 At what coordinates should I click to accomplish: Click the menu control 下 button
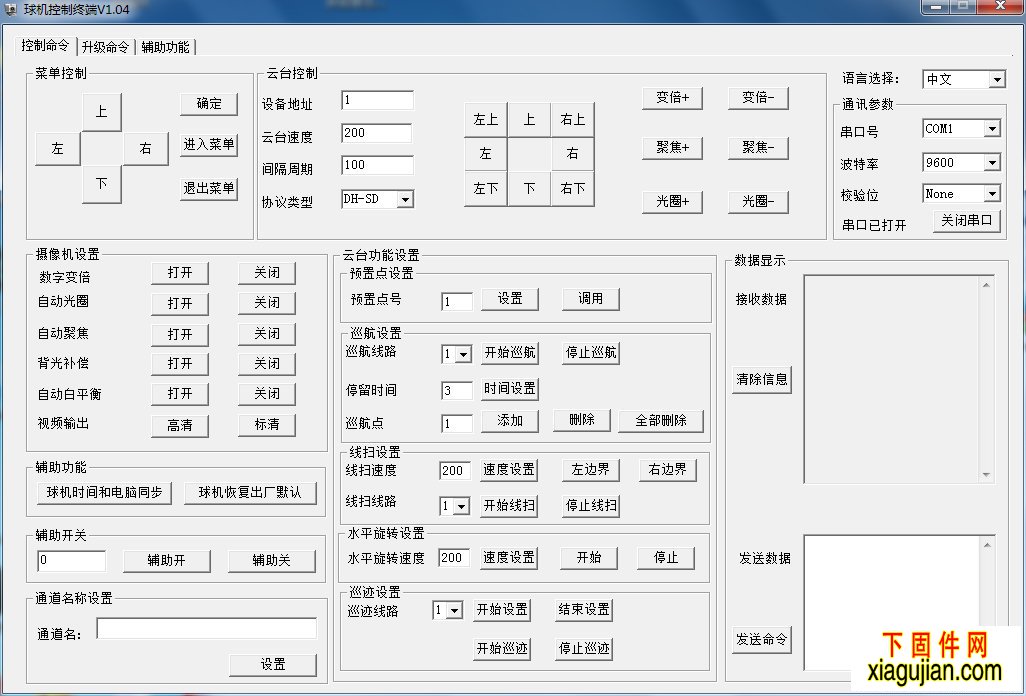(x=101, y=184)
